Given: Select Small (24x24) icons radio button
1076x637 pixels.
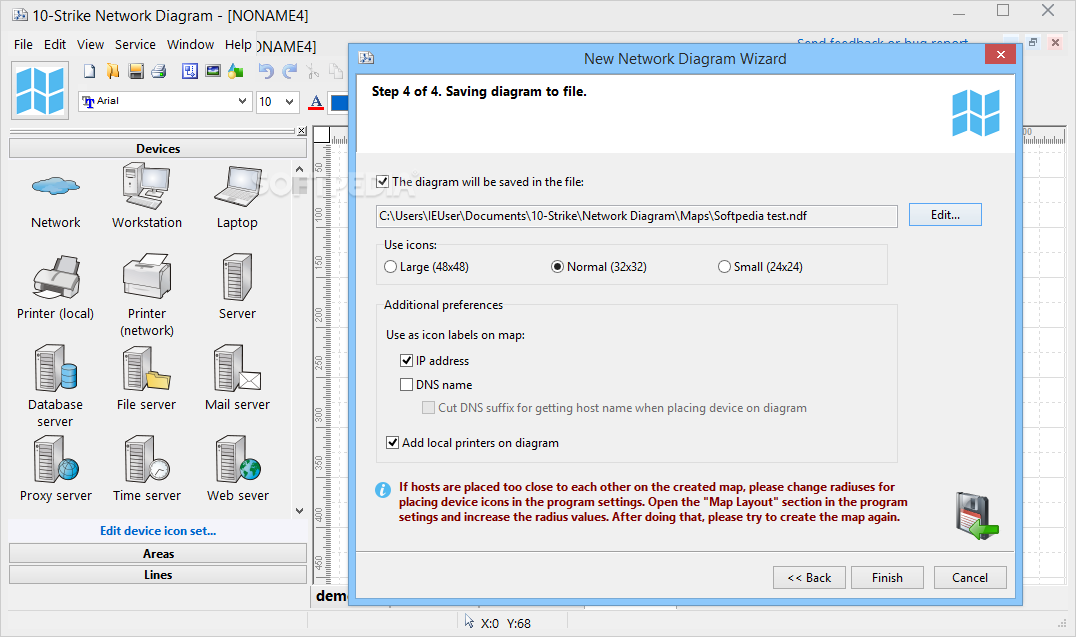Looking at the screenshot, I should tap(724, 267).
